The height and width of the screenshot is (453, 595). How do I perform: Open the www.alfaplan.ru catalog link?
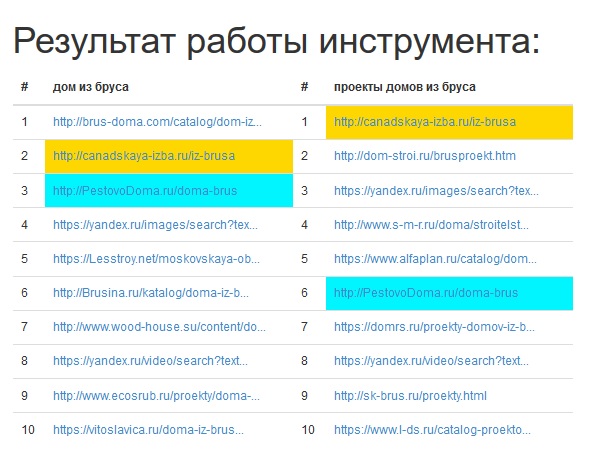pos(435,259)
